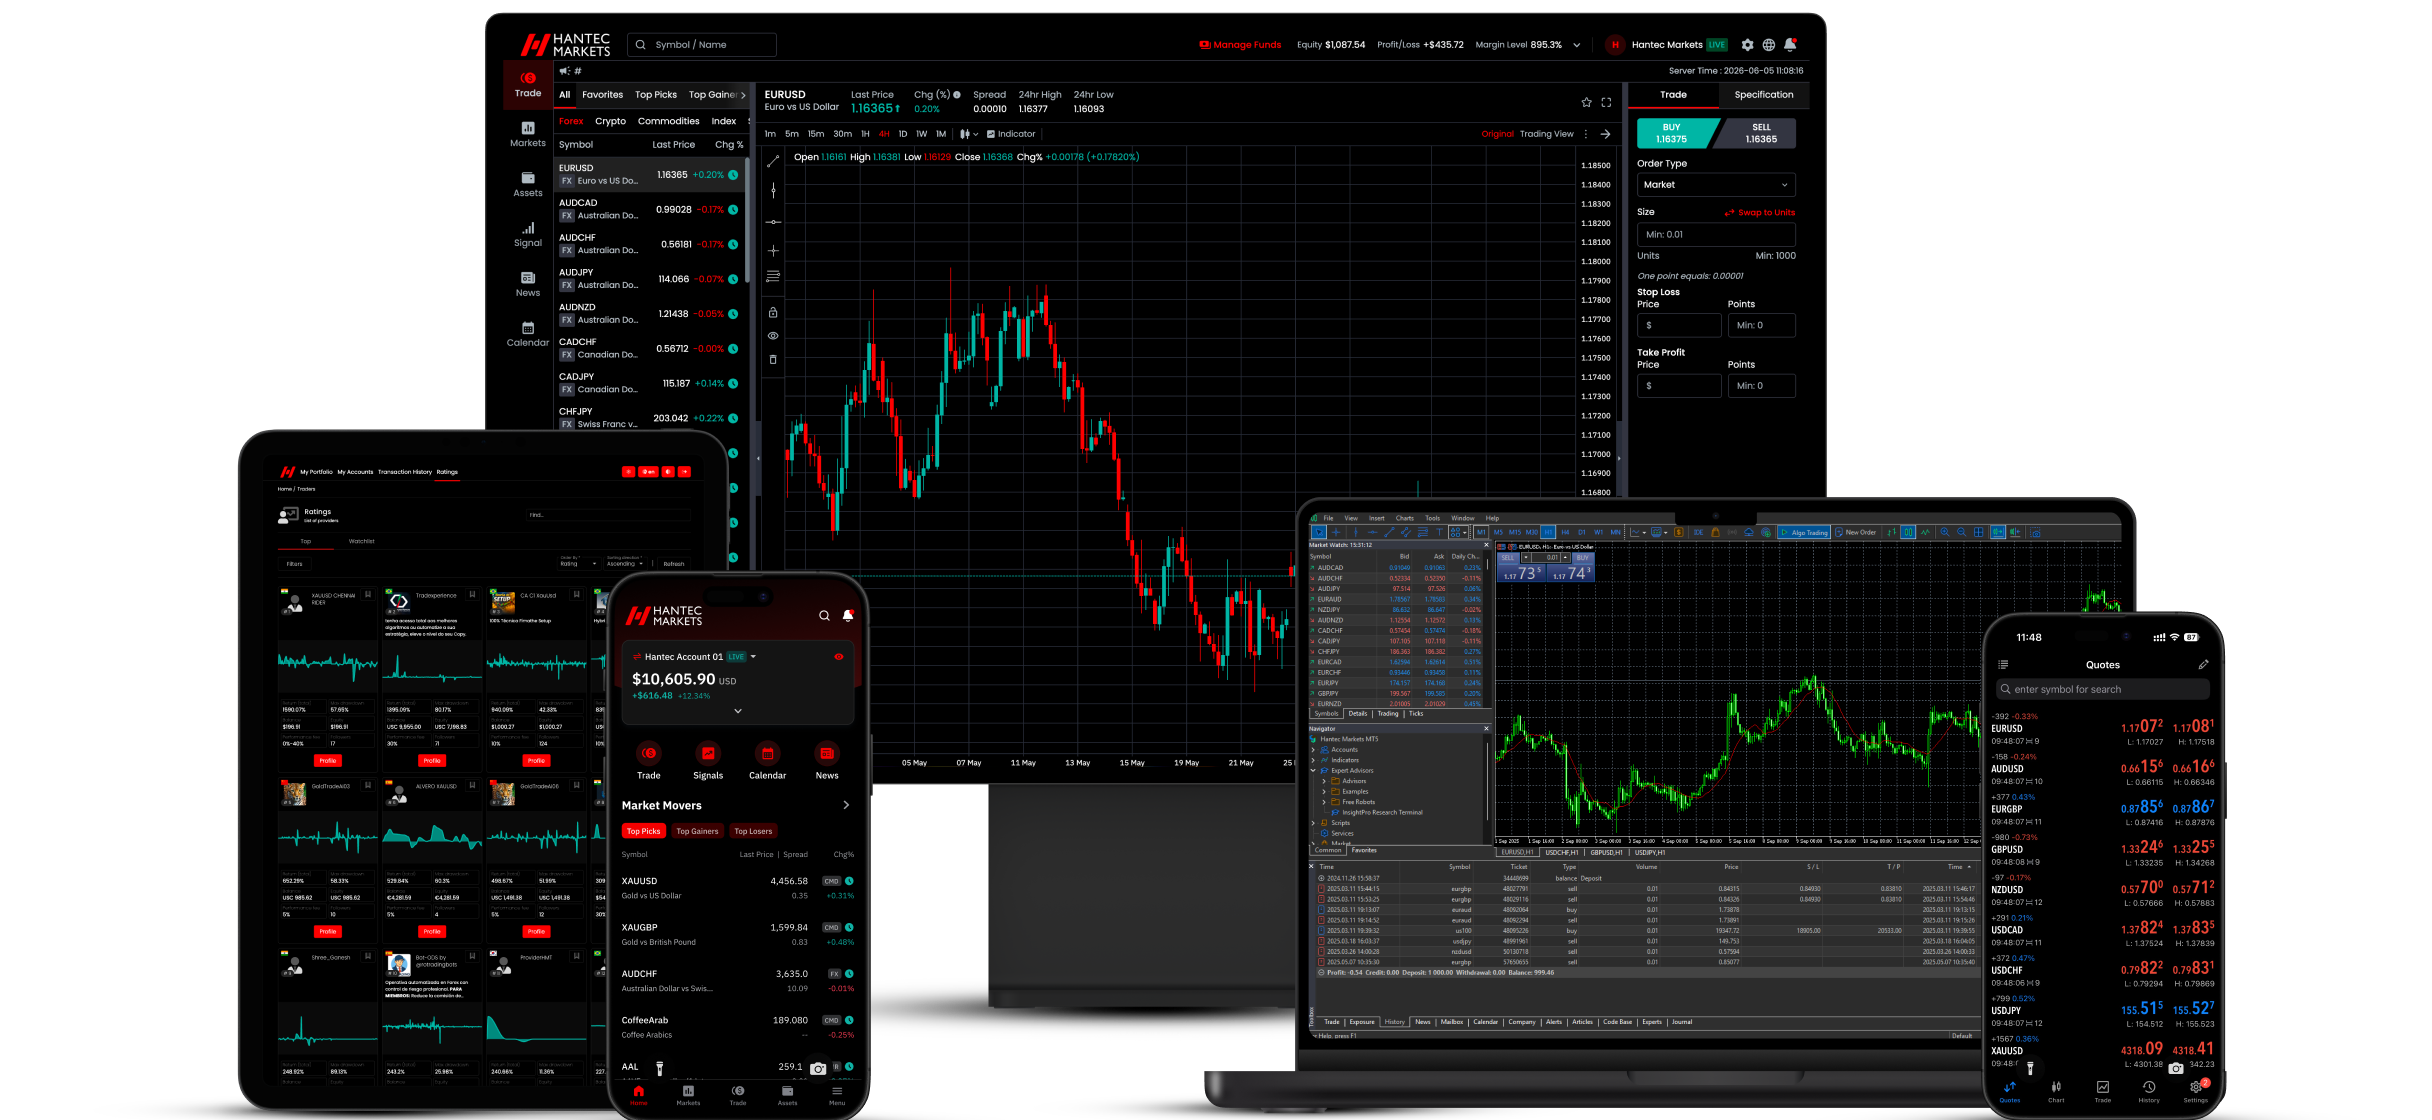Open the News icon in the monitor sidebar
Image resolution: width=2432 pixels, height=1120 pixels.
(x=528, y=278)
